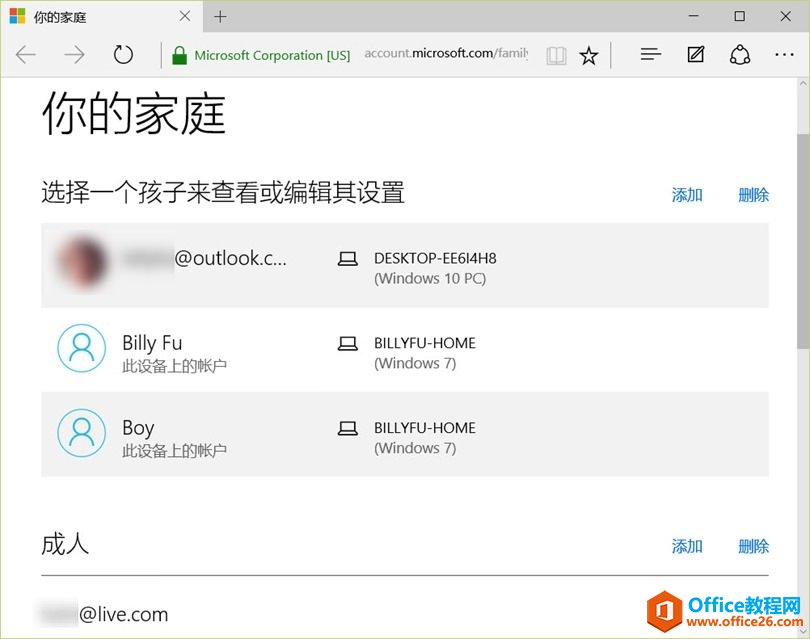Click the vertical scrollbar thumb

point(803,241)
